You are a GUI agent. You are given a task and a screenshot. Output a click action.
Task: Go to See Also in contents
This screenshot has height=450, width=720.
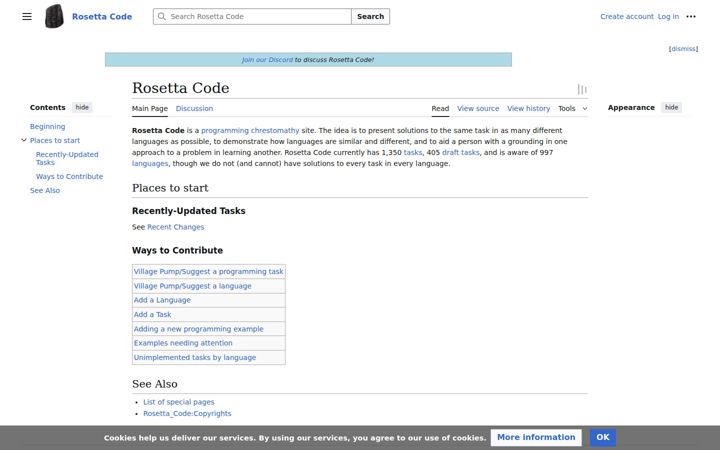[x=45, y=190]
